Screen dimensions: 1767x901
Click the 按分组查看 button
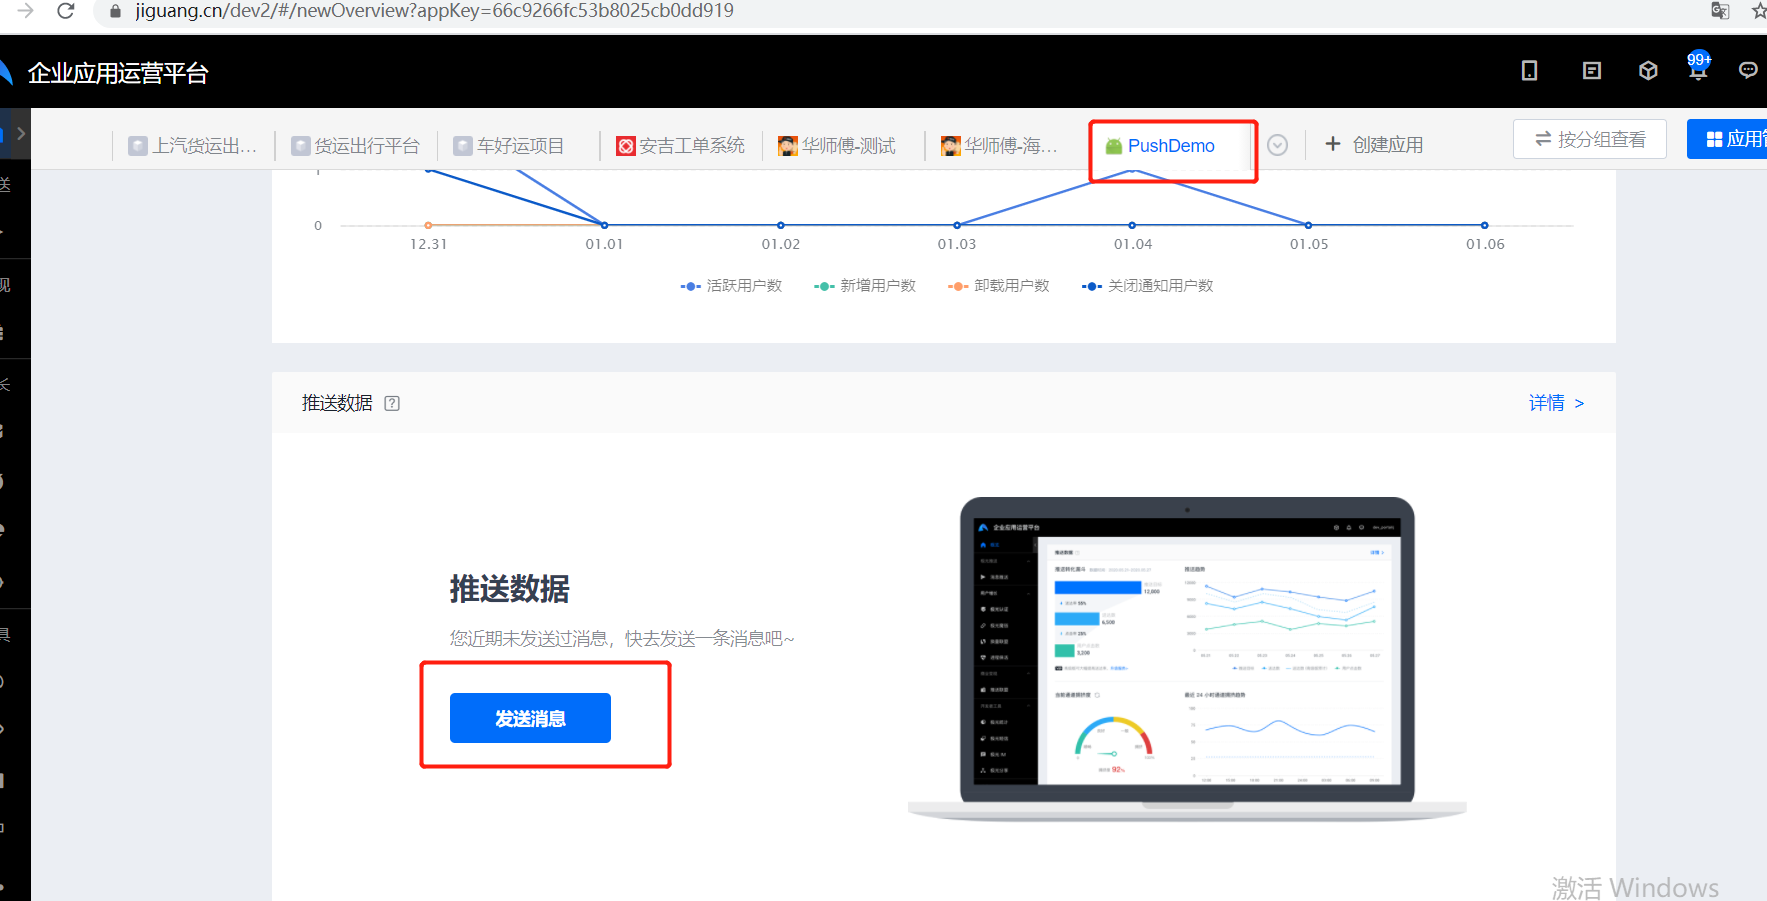[x=1590, y=139]
